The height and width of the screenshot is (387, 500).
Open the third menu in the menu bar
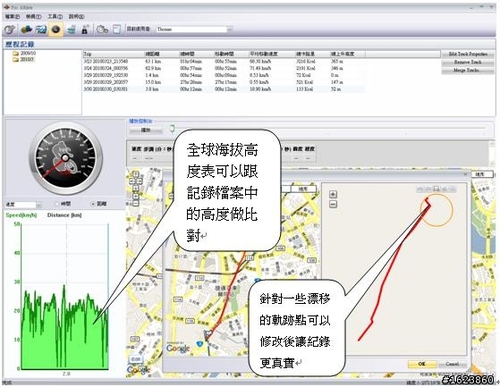click(x=55, y=16)
